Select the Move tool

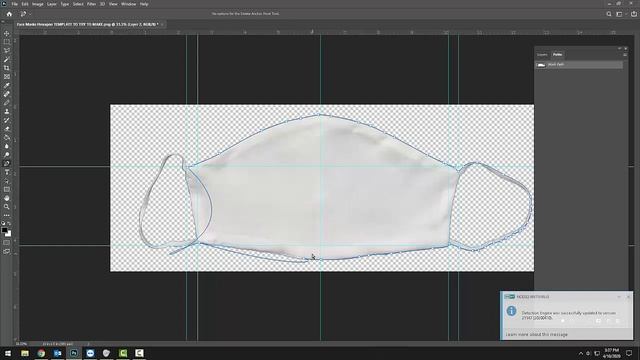pos(7,33)
